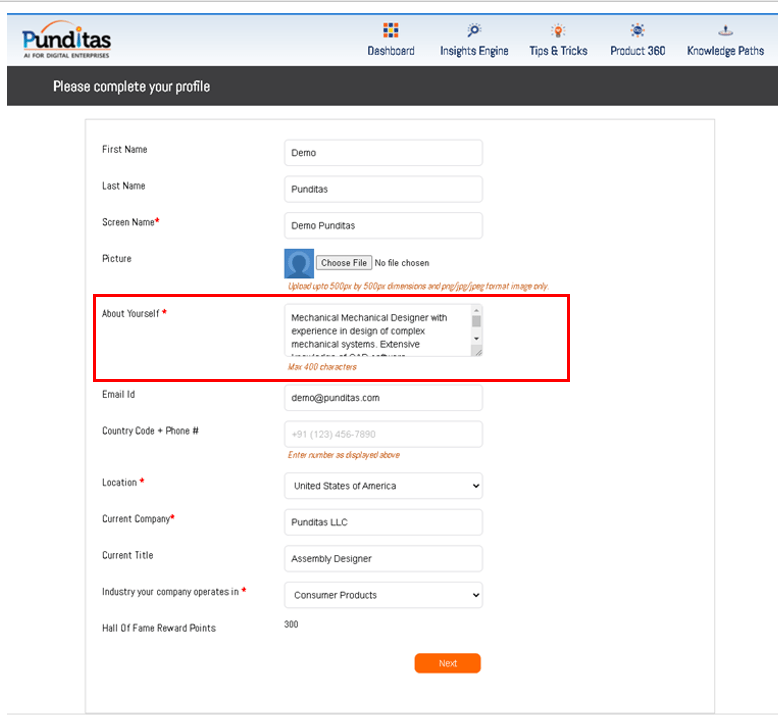
Task: Click the Email Id field
Action: pos(383,398)
